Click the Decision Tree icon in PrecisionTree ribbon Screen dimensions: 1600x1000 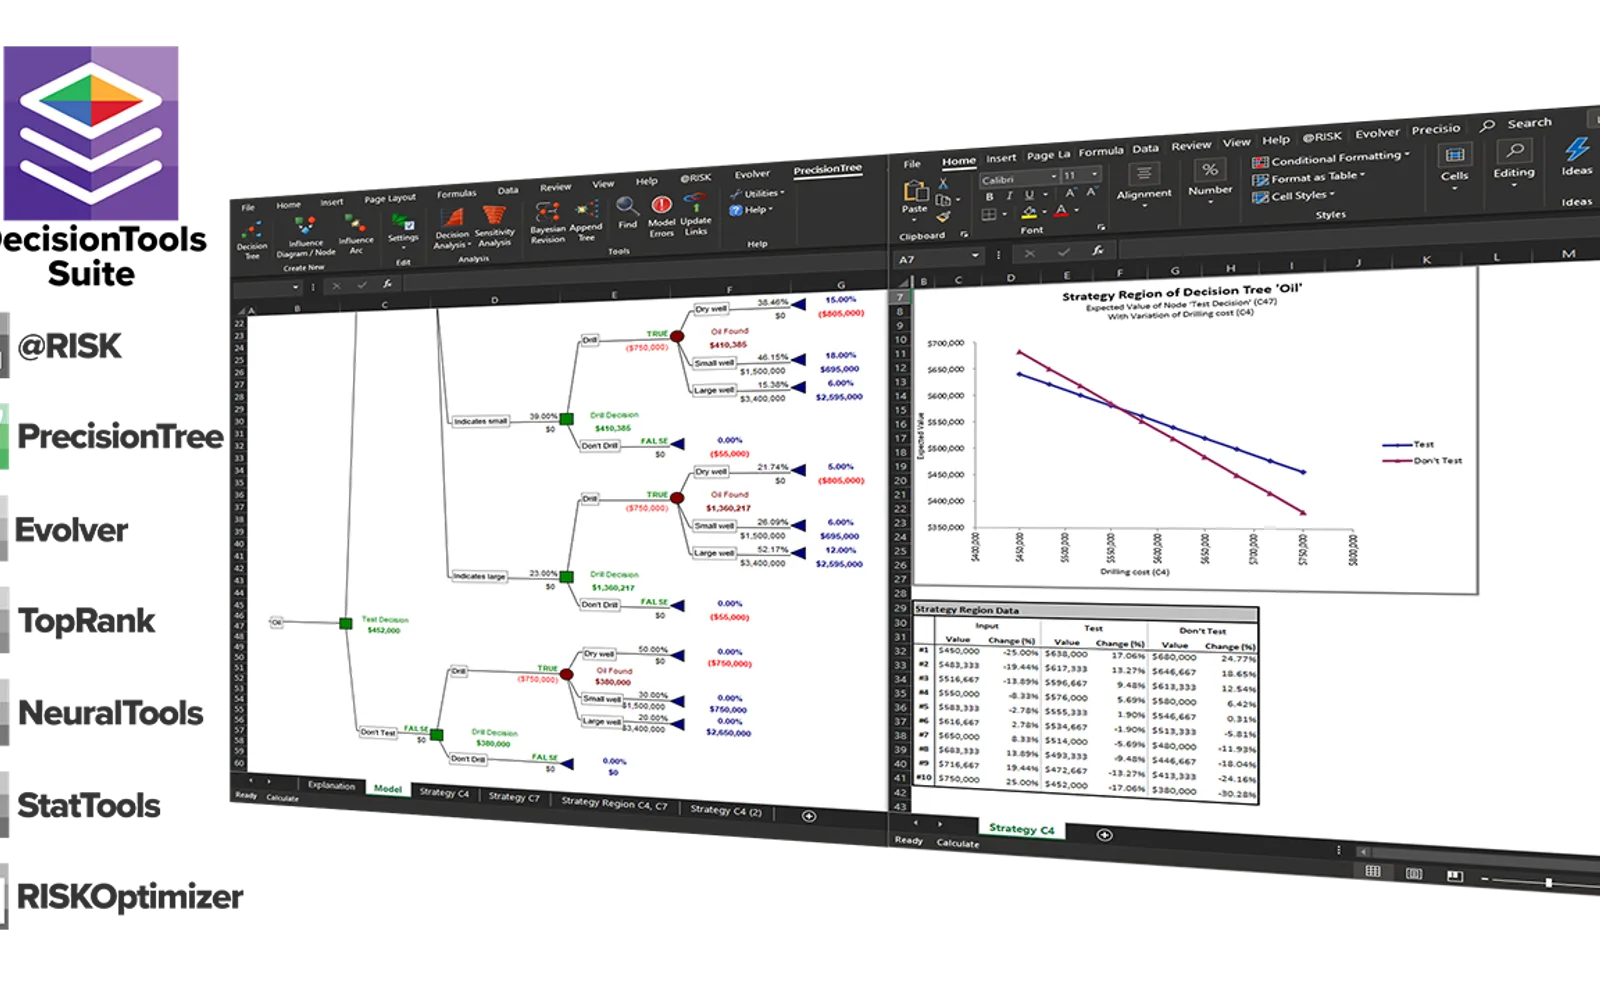coord(252,240)
